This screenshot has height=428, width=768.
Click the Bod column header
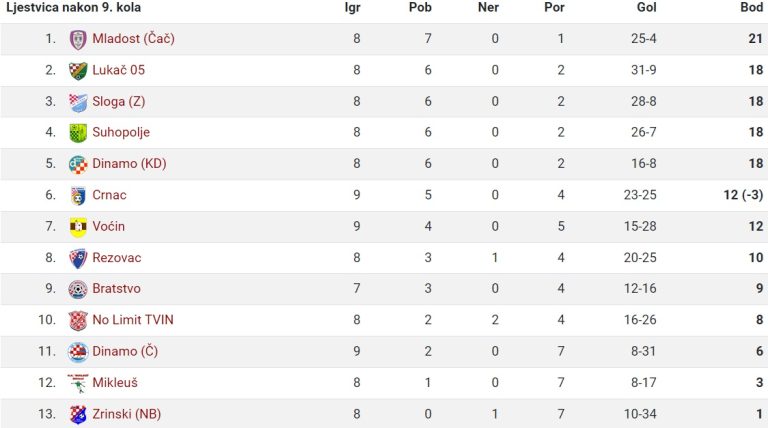coord(751,7)
